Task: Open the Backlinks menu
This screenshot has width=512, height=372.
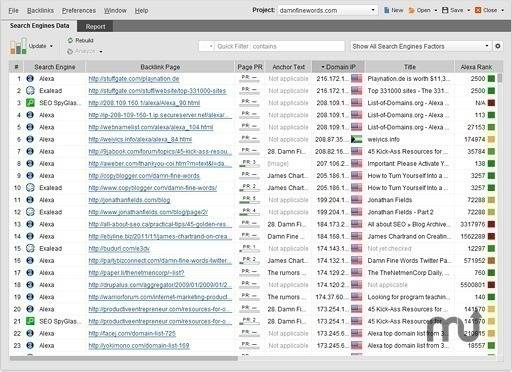Action: pos(40,11)
